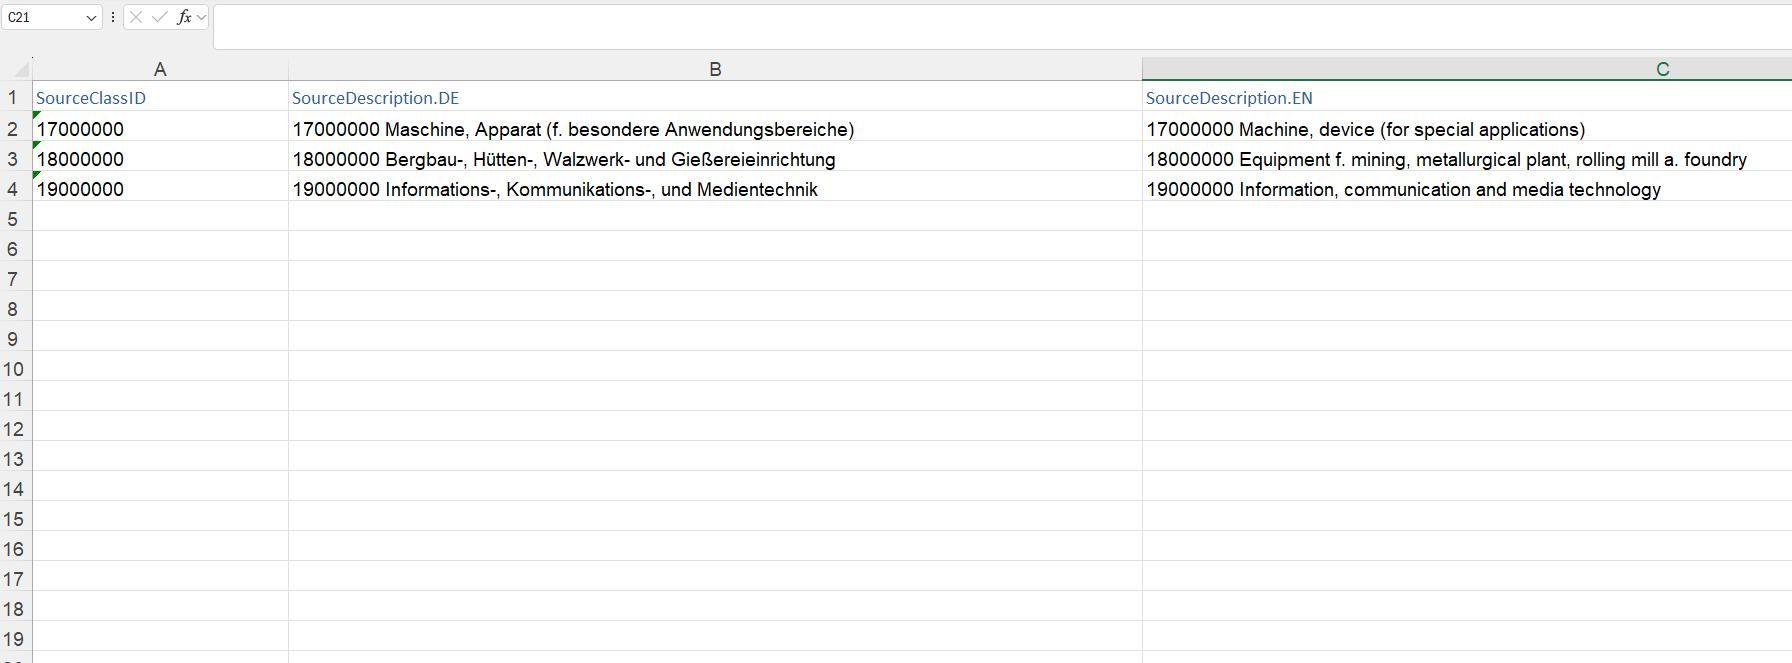Click the Enter checkmark icon in formula bar
The height and width of the screenshot is (663, 1792).
click(x=160, y=17)
